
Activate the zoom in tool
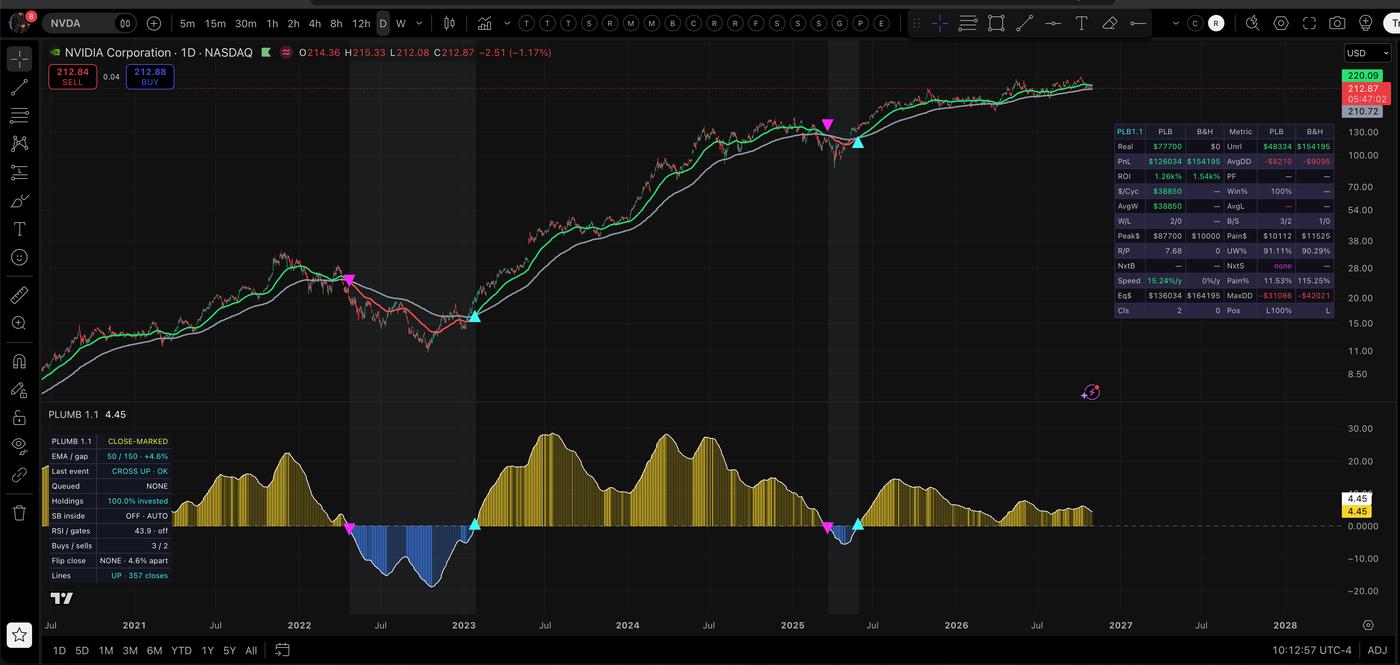point(19,323)
